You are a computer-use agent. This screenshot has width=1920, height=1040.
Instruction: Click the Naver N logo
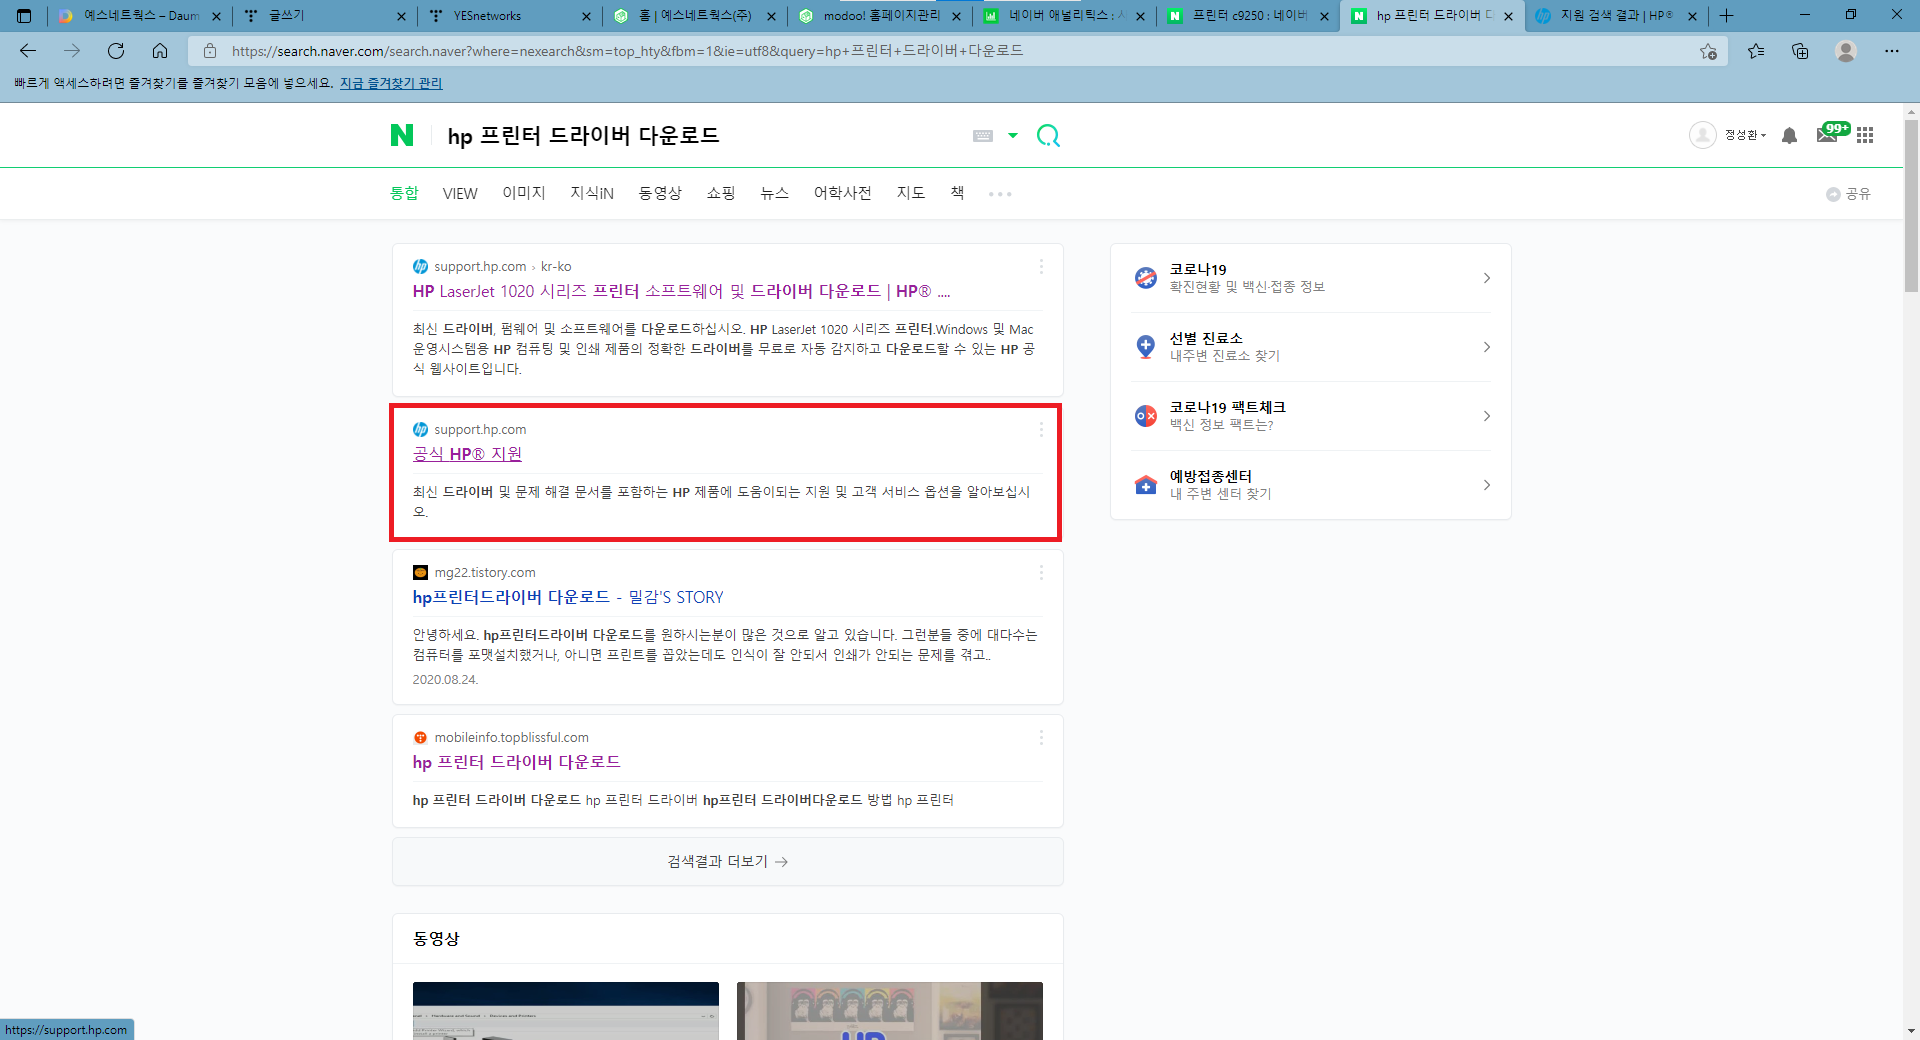tap(402, 135)
